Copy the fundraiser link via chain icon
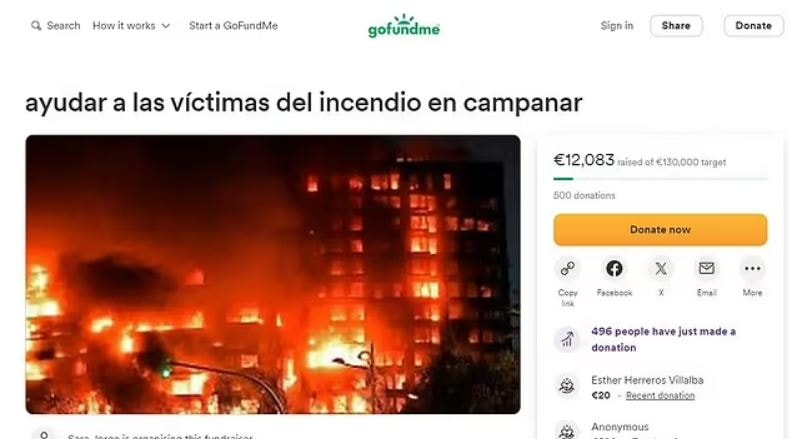Viewport: 789px width, 439px height. tap(568, 268)
